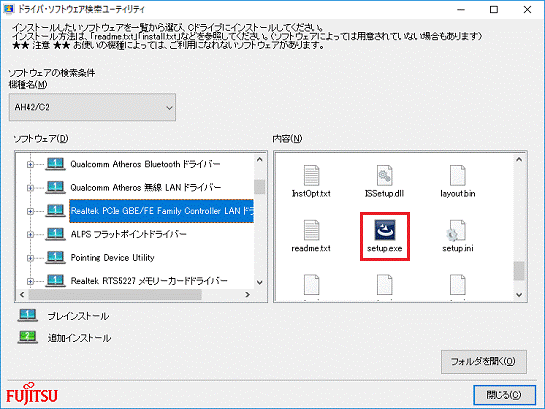Click software list scroll-left arrow
Viewport: 545px width, 409px height.
[22, 295]
